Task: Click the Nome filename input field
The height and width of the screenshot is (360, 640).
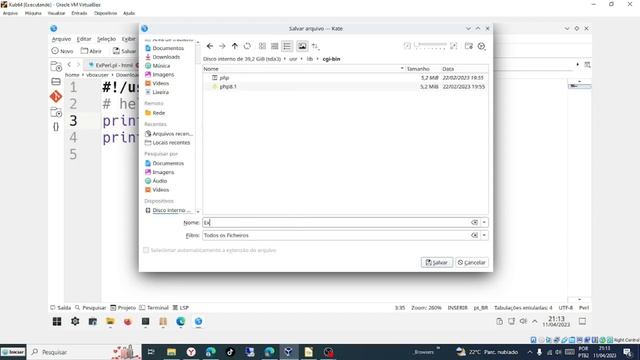Action: point(336,222)
